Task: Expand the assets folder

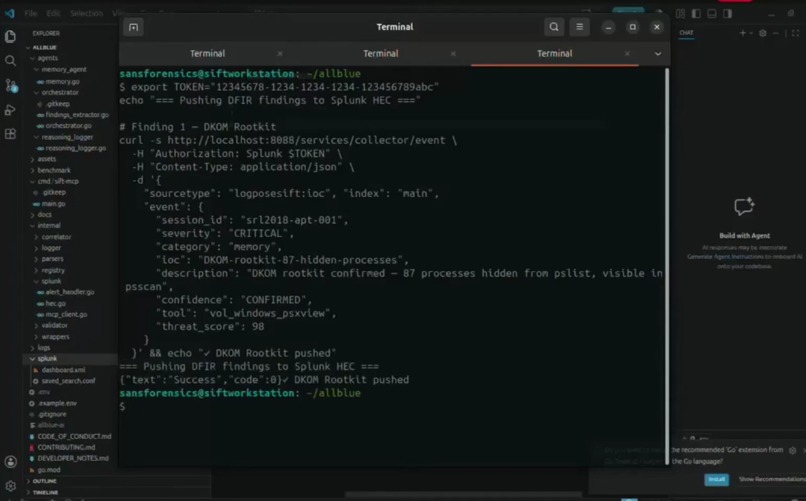Action: [46, 159]
